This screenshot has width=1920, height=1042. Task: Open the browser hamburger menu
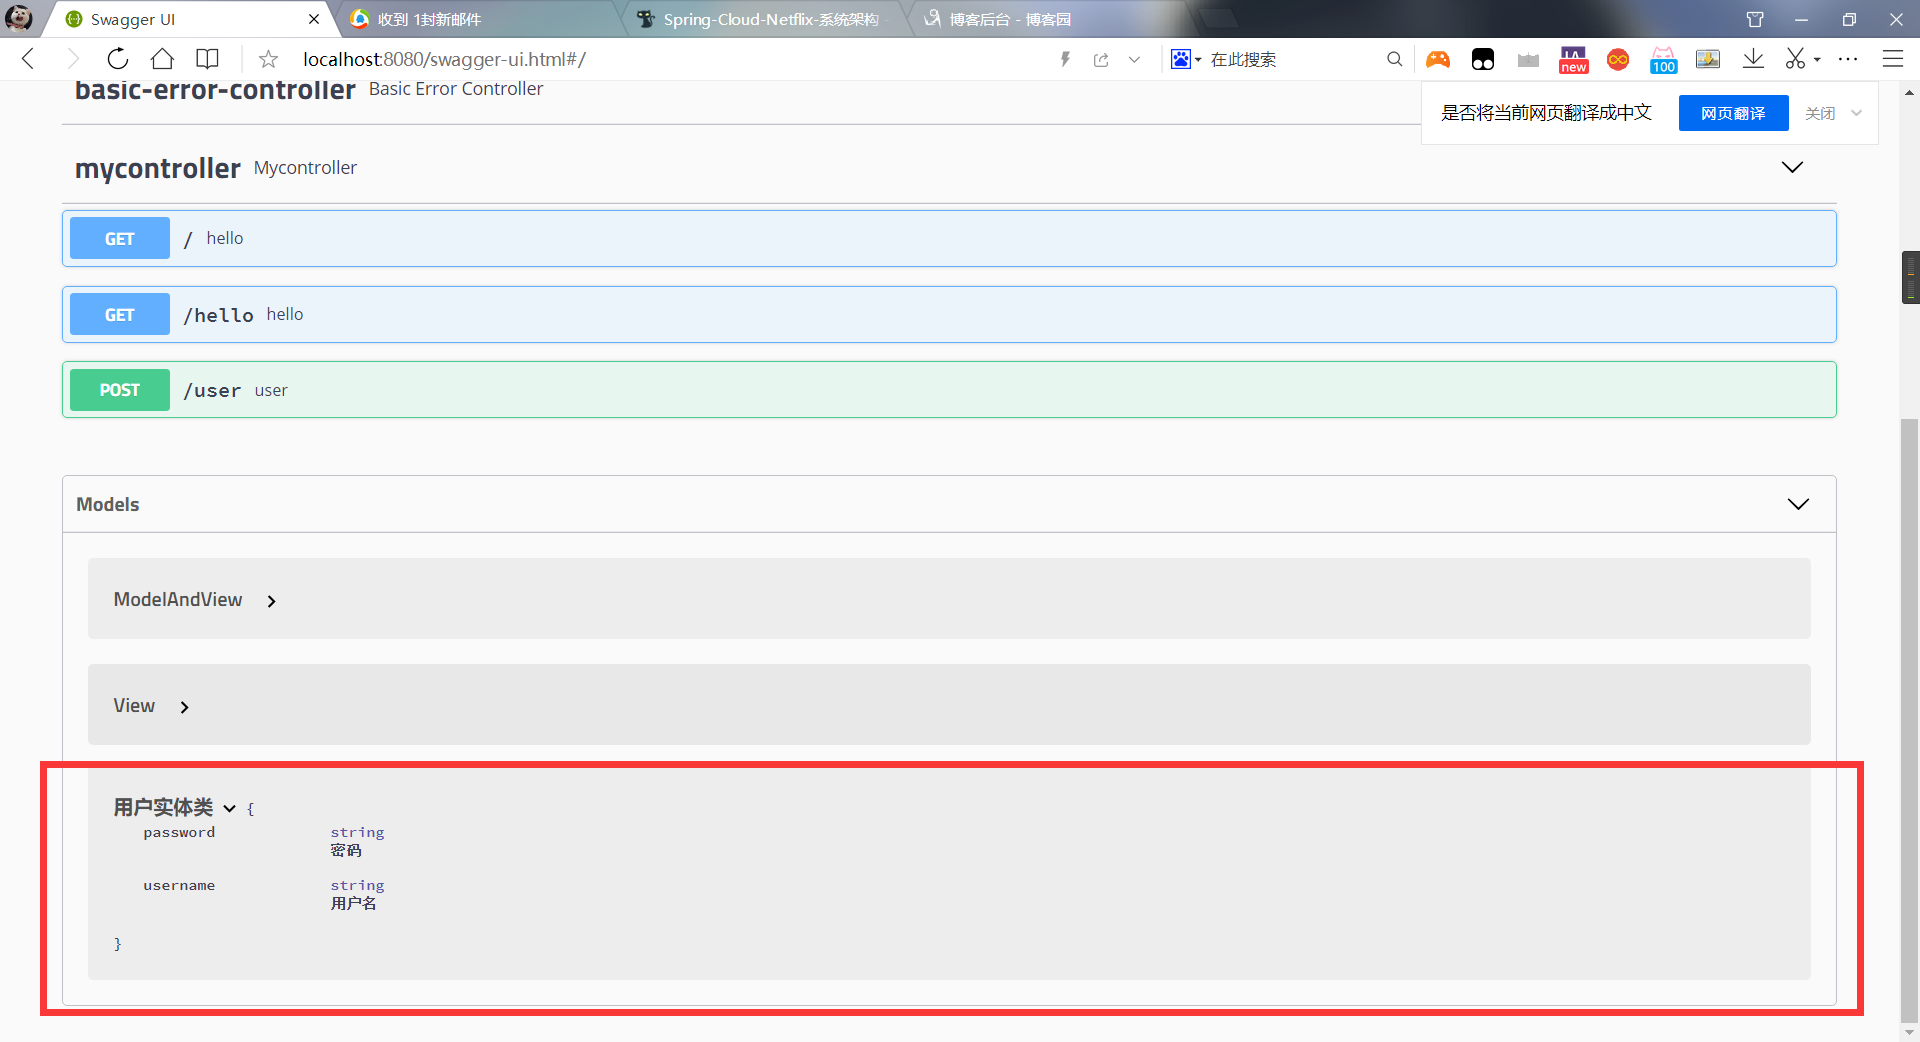coord(1893,59)
